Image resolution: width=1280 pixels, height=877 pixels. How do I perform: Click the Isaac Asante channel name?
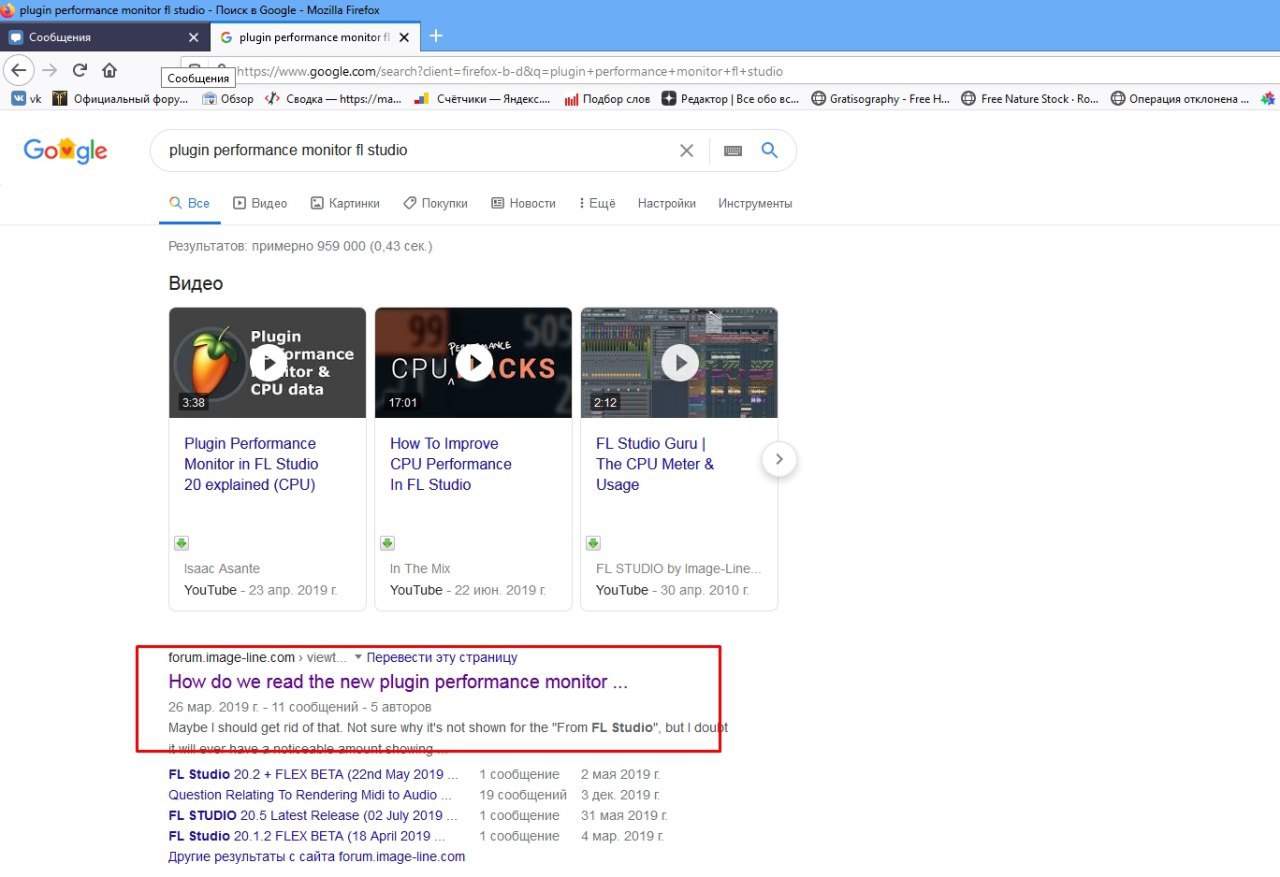(222, 569)
